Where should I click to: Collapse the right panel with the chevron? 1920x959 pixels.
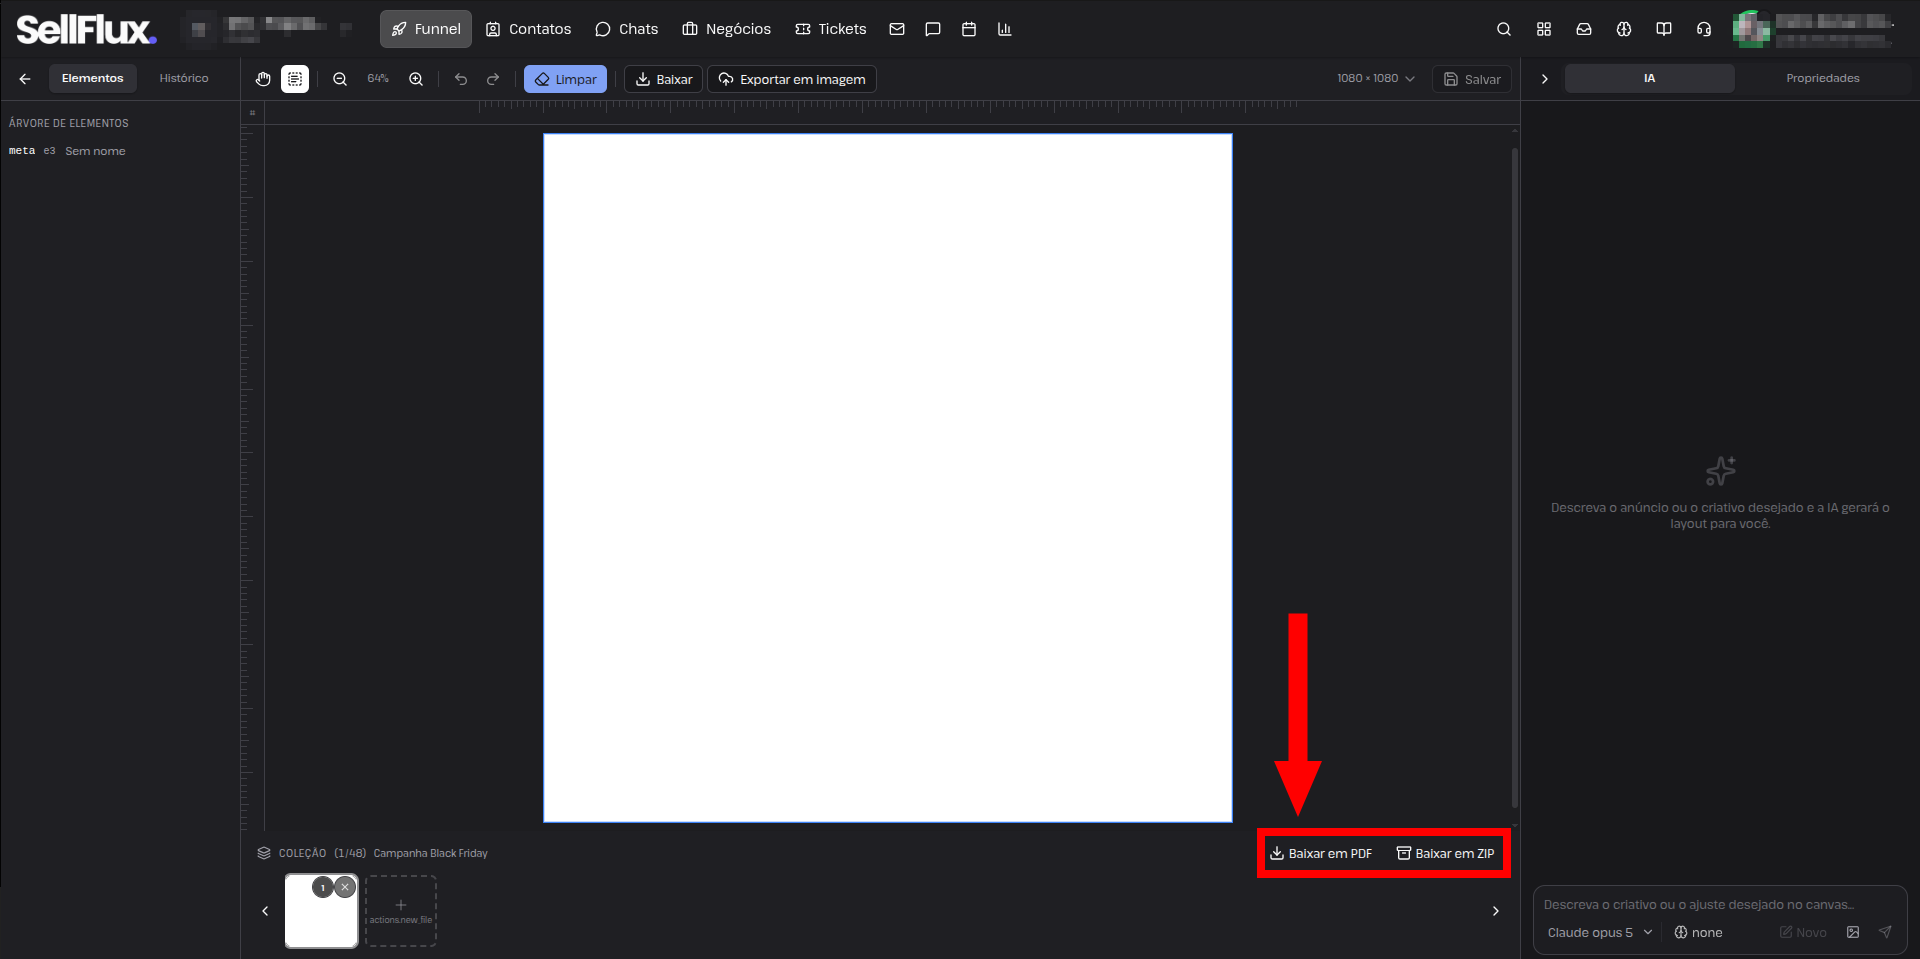coord(1545,79)
